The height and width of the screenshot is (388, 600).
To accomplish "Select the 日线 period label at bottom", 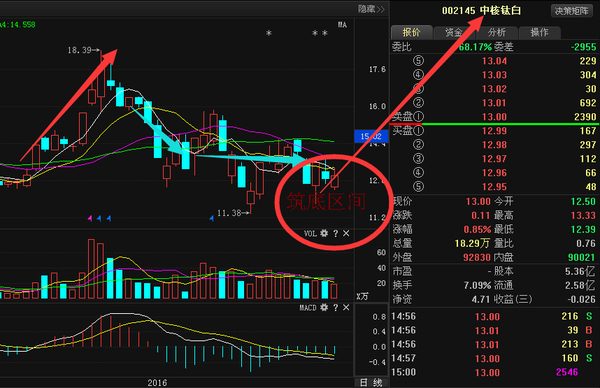I will pos(371,382).
